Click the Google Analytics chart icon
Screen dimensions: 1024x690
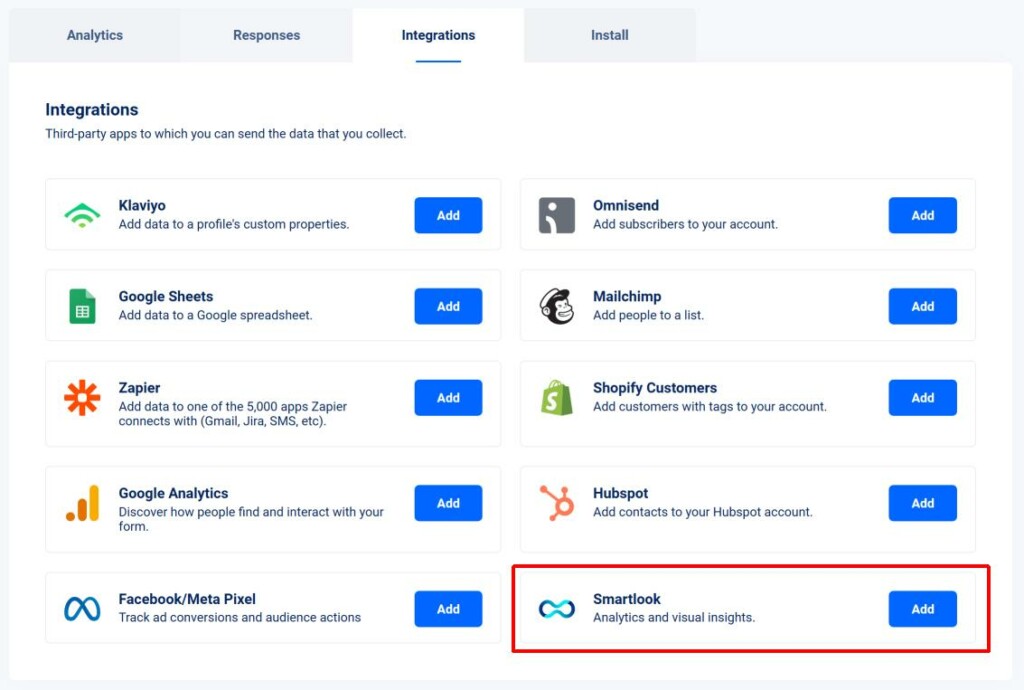click(82, 503)
